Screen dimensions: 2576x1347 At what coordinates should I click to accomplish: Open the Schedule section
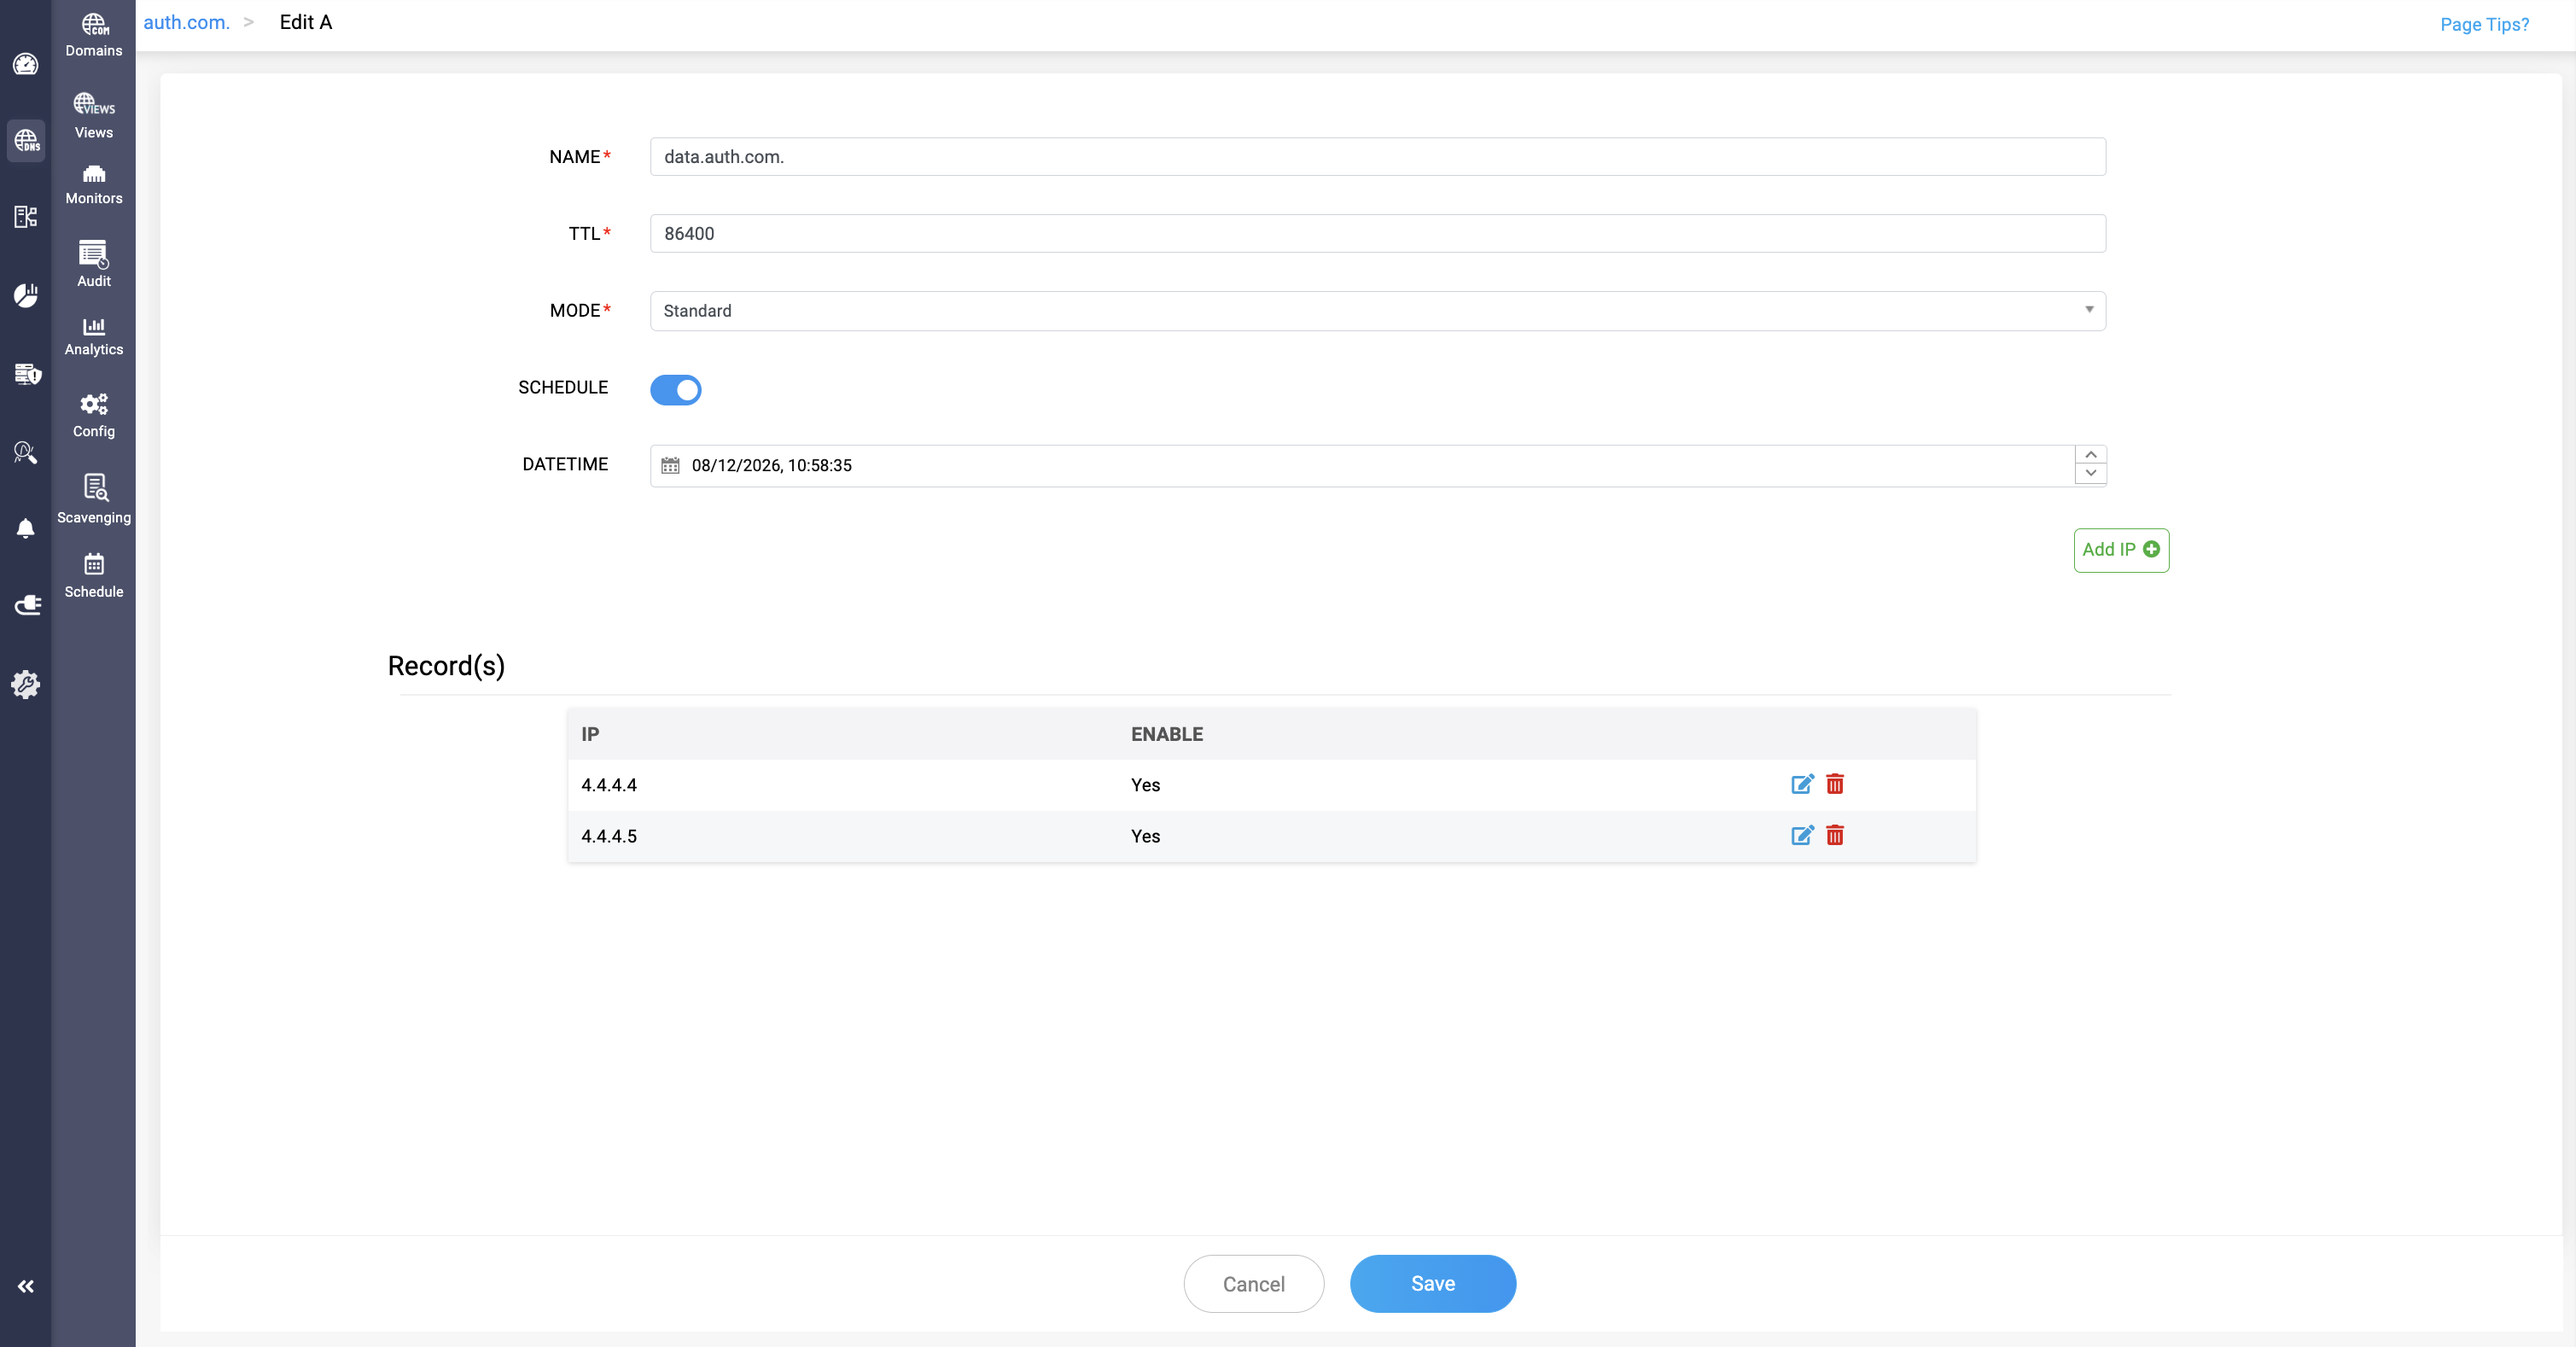click(94, 576)
